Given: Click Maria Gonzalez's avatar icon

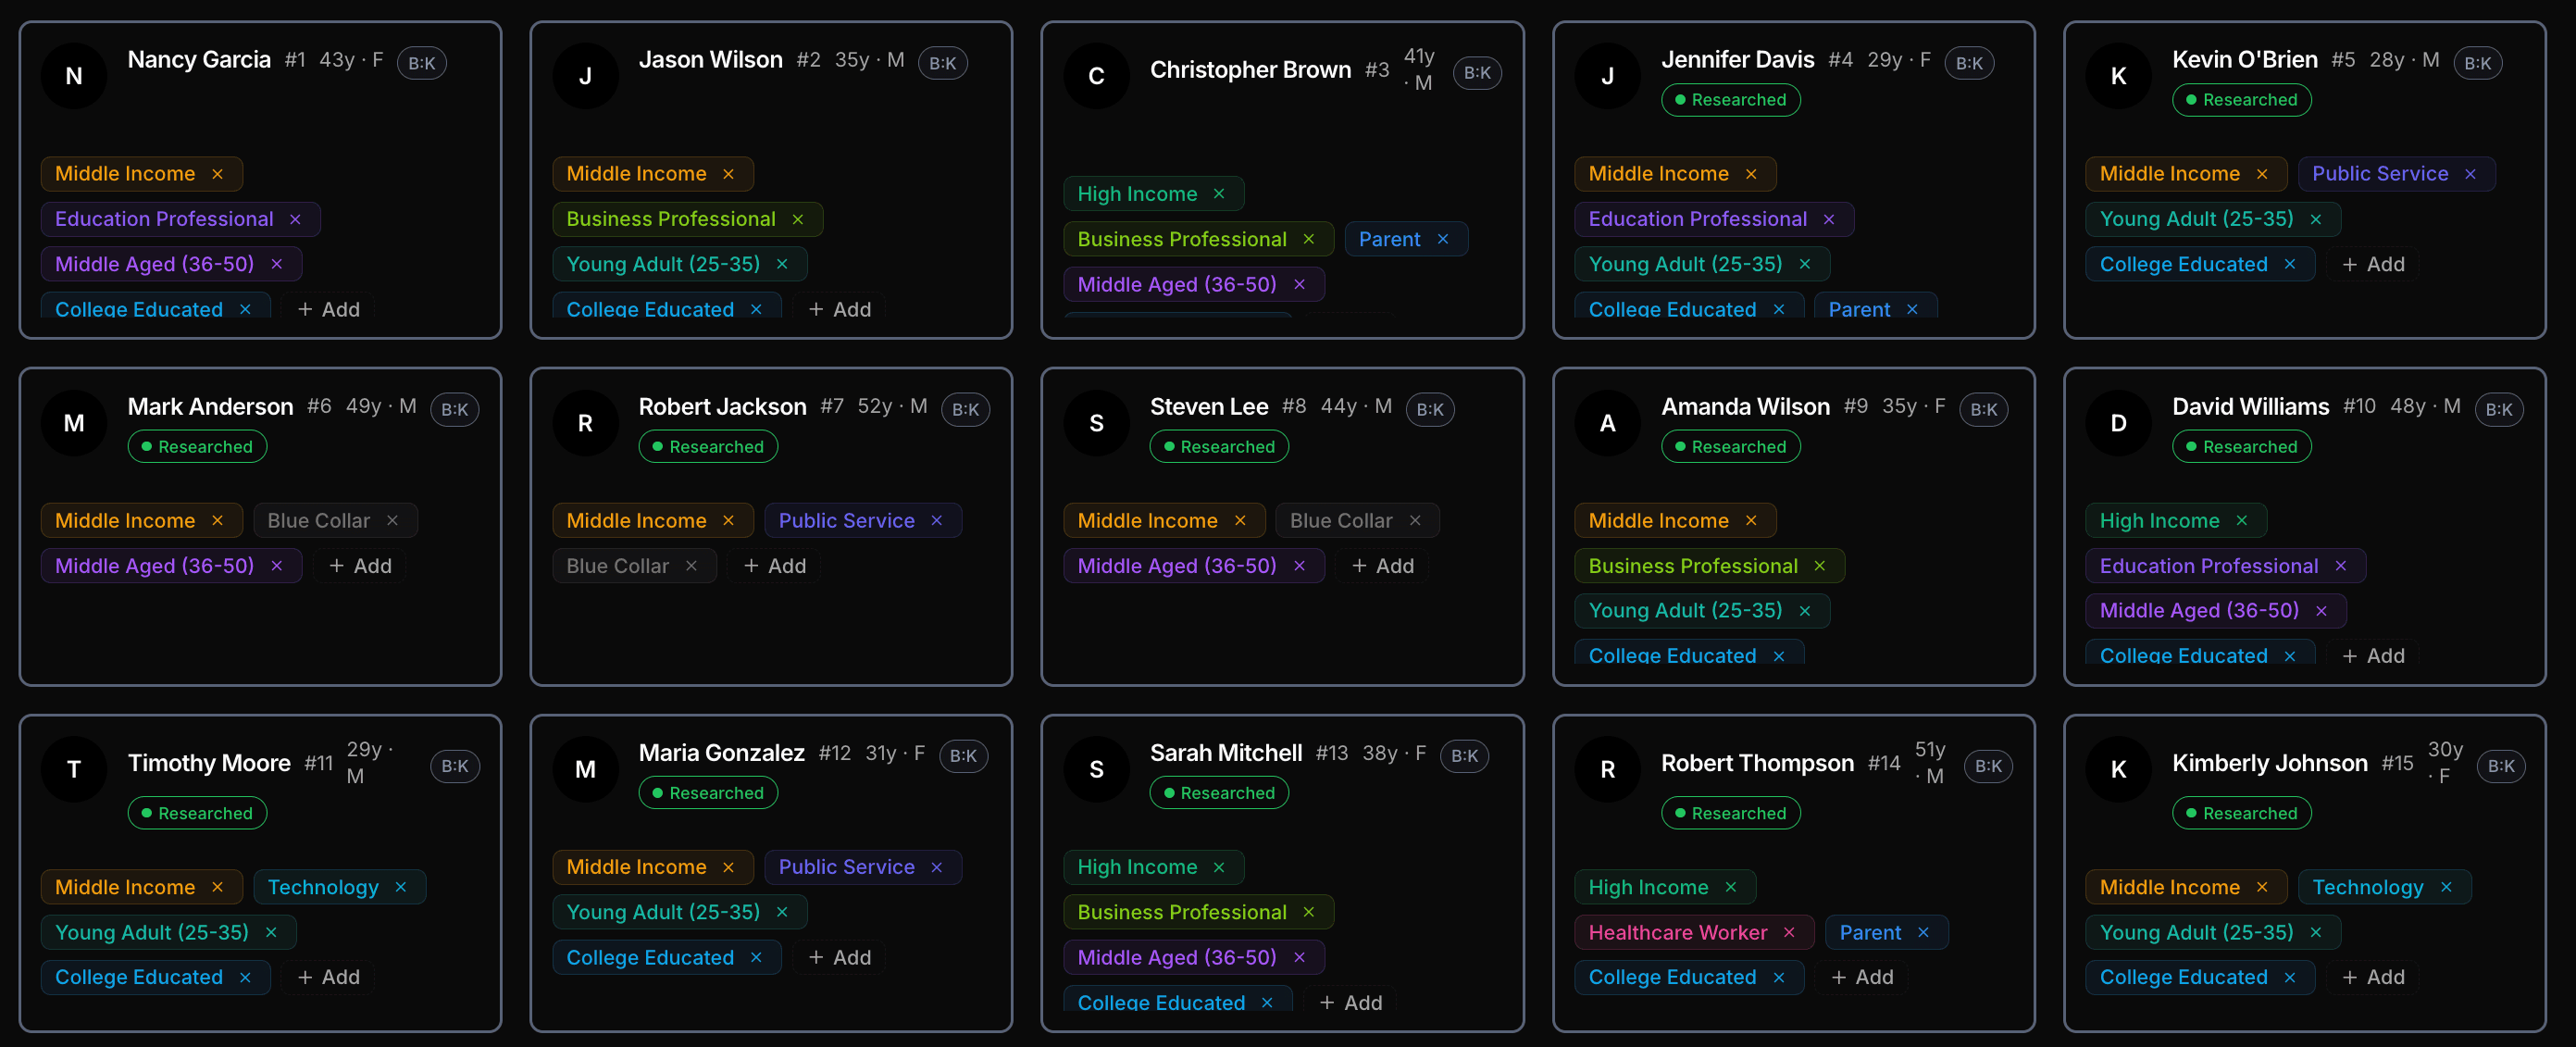Looking at the screenshot, I should (585, 768).
